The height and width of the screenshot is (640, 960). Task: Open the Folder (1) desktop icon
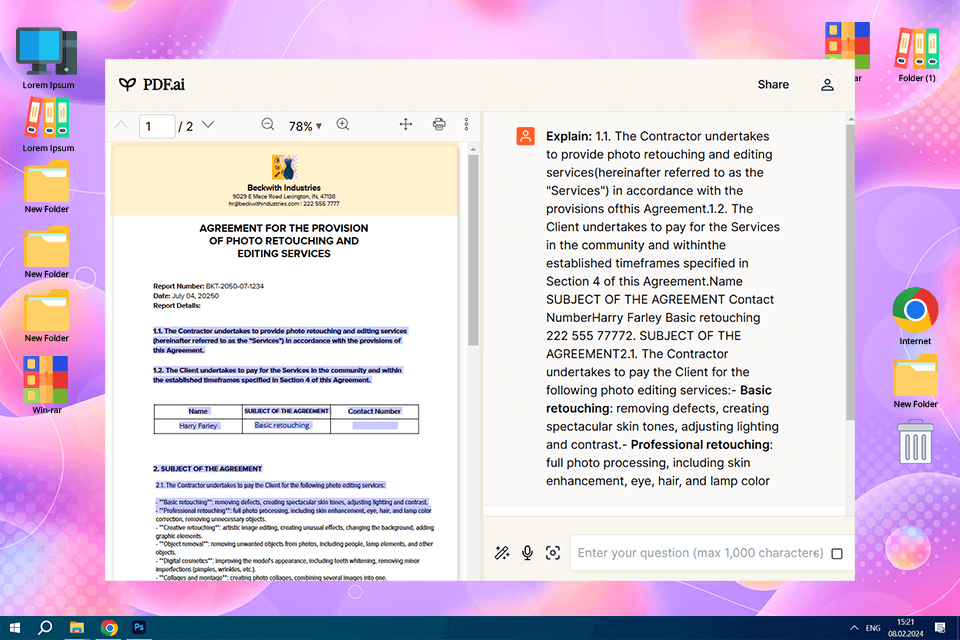tap(917, 55)
